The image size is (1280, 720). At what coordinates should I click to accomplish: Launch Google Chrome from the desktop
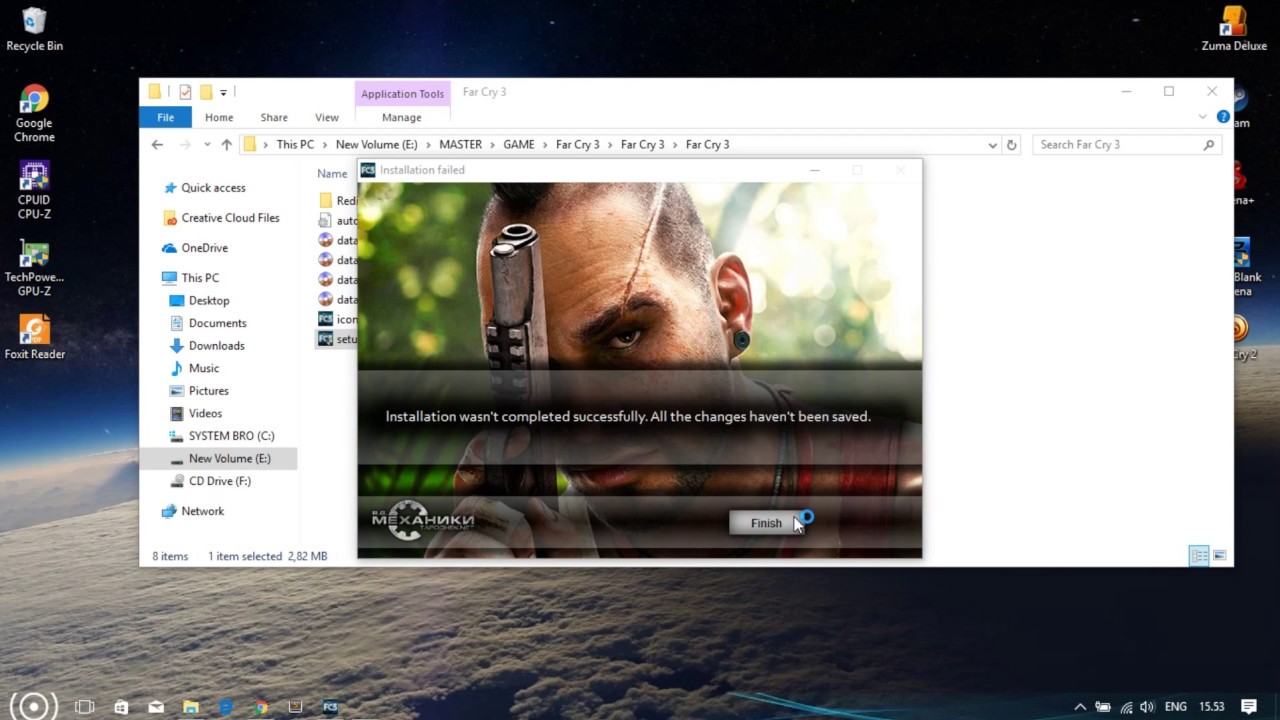click(34, 115)
